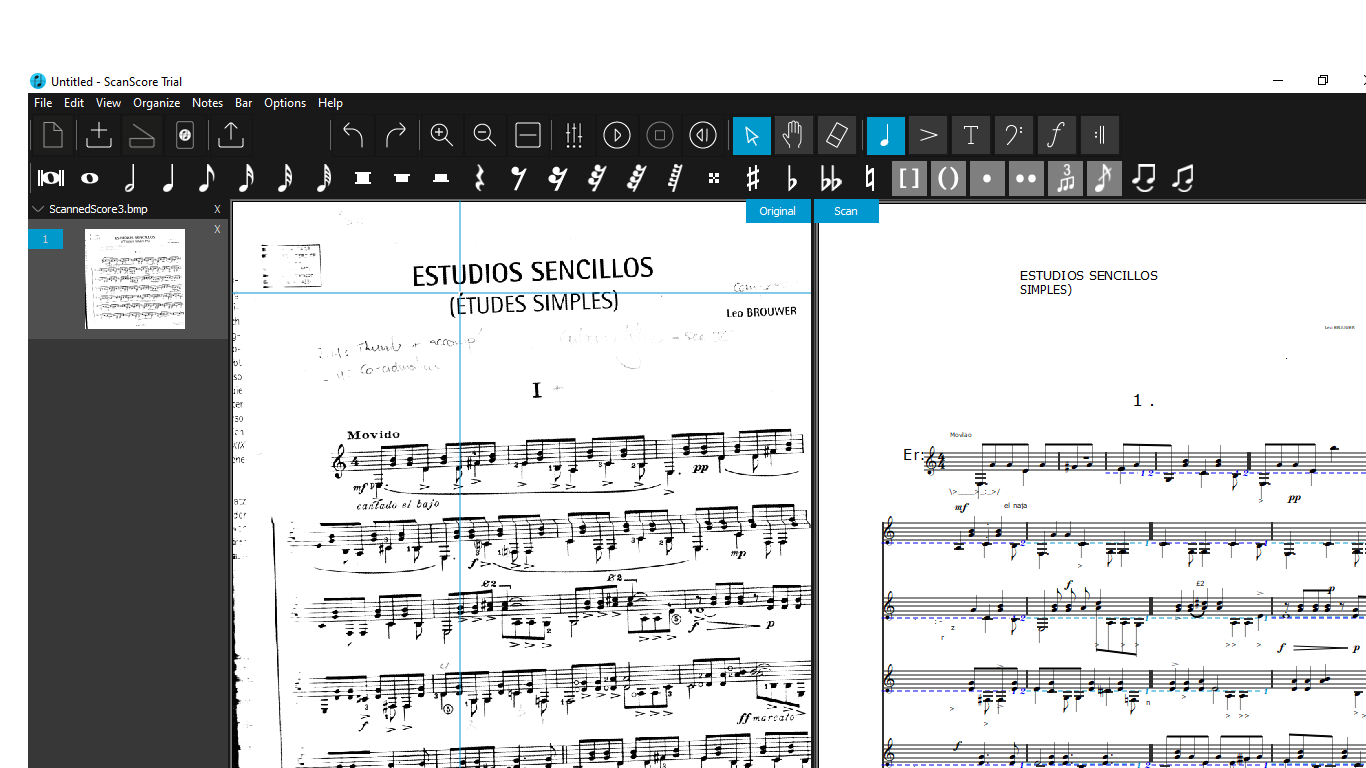
Task: Select the sixteenth rest
Action: 558,178
